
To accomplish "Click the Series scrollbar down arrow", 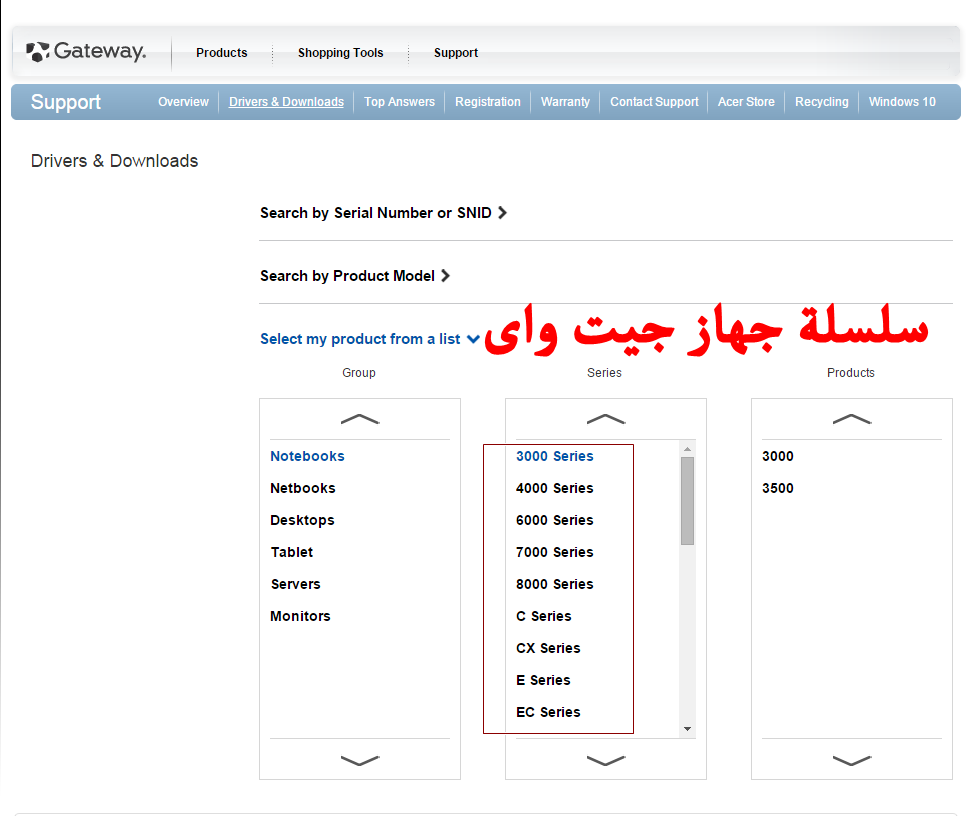I will 687,729.
